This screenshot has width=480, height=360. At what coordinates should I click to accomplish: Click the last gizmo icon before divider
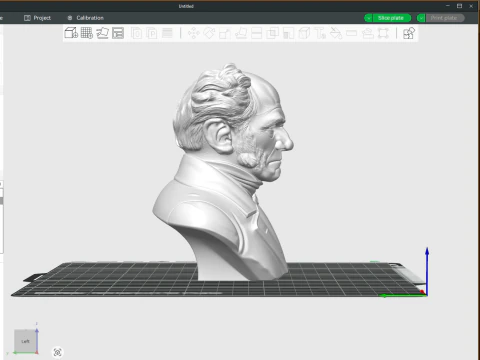(x=383, y=33)
